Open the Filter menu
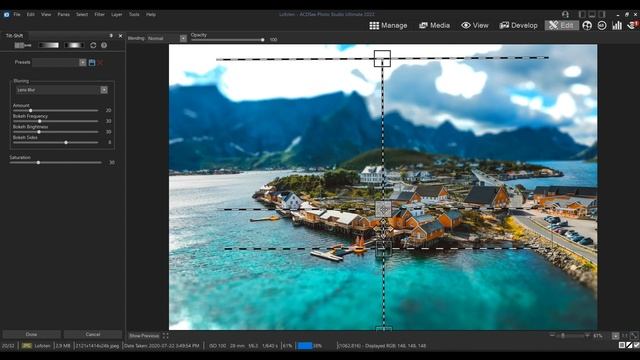The height and width of the screenshot is (360, 640). tap(100, 14)
